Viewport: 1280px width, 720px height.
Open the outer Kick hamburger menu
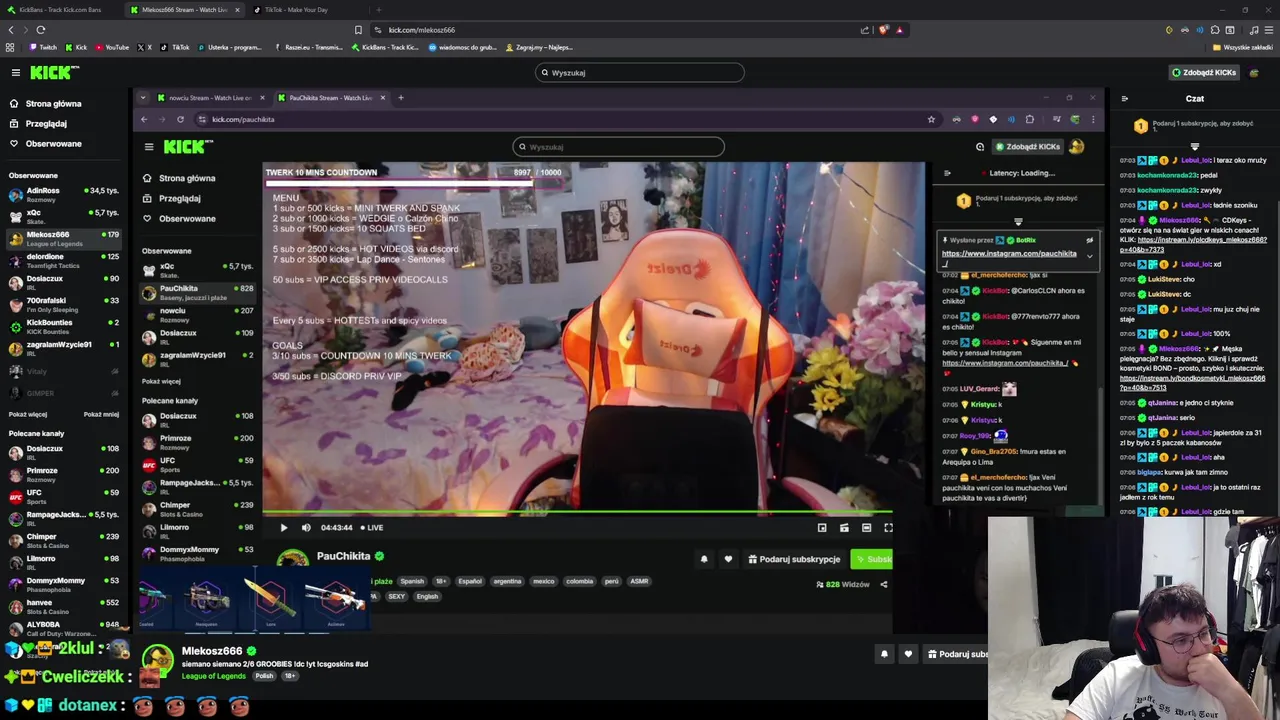pyautogui.click(x=16, y=72)
